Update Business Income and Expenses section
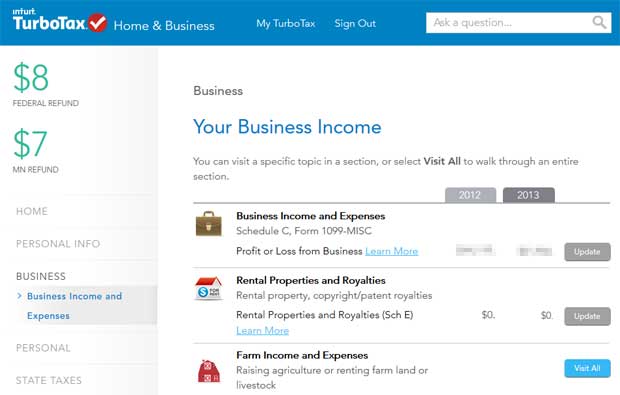This screenshot has width=620, height=395. [587, 252]
